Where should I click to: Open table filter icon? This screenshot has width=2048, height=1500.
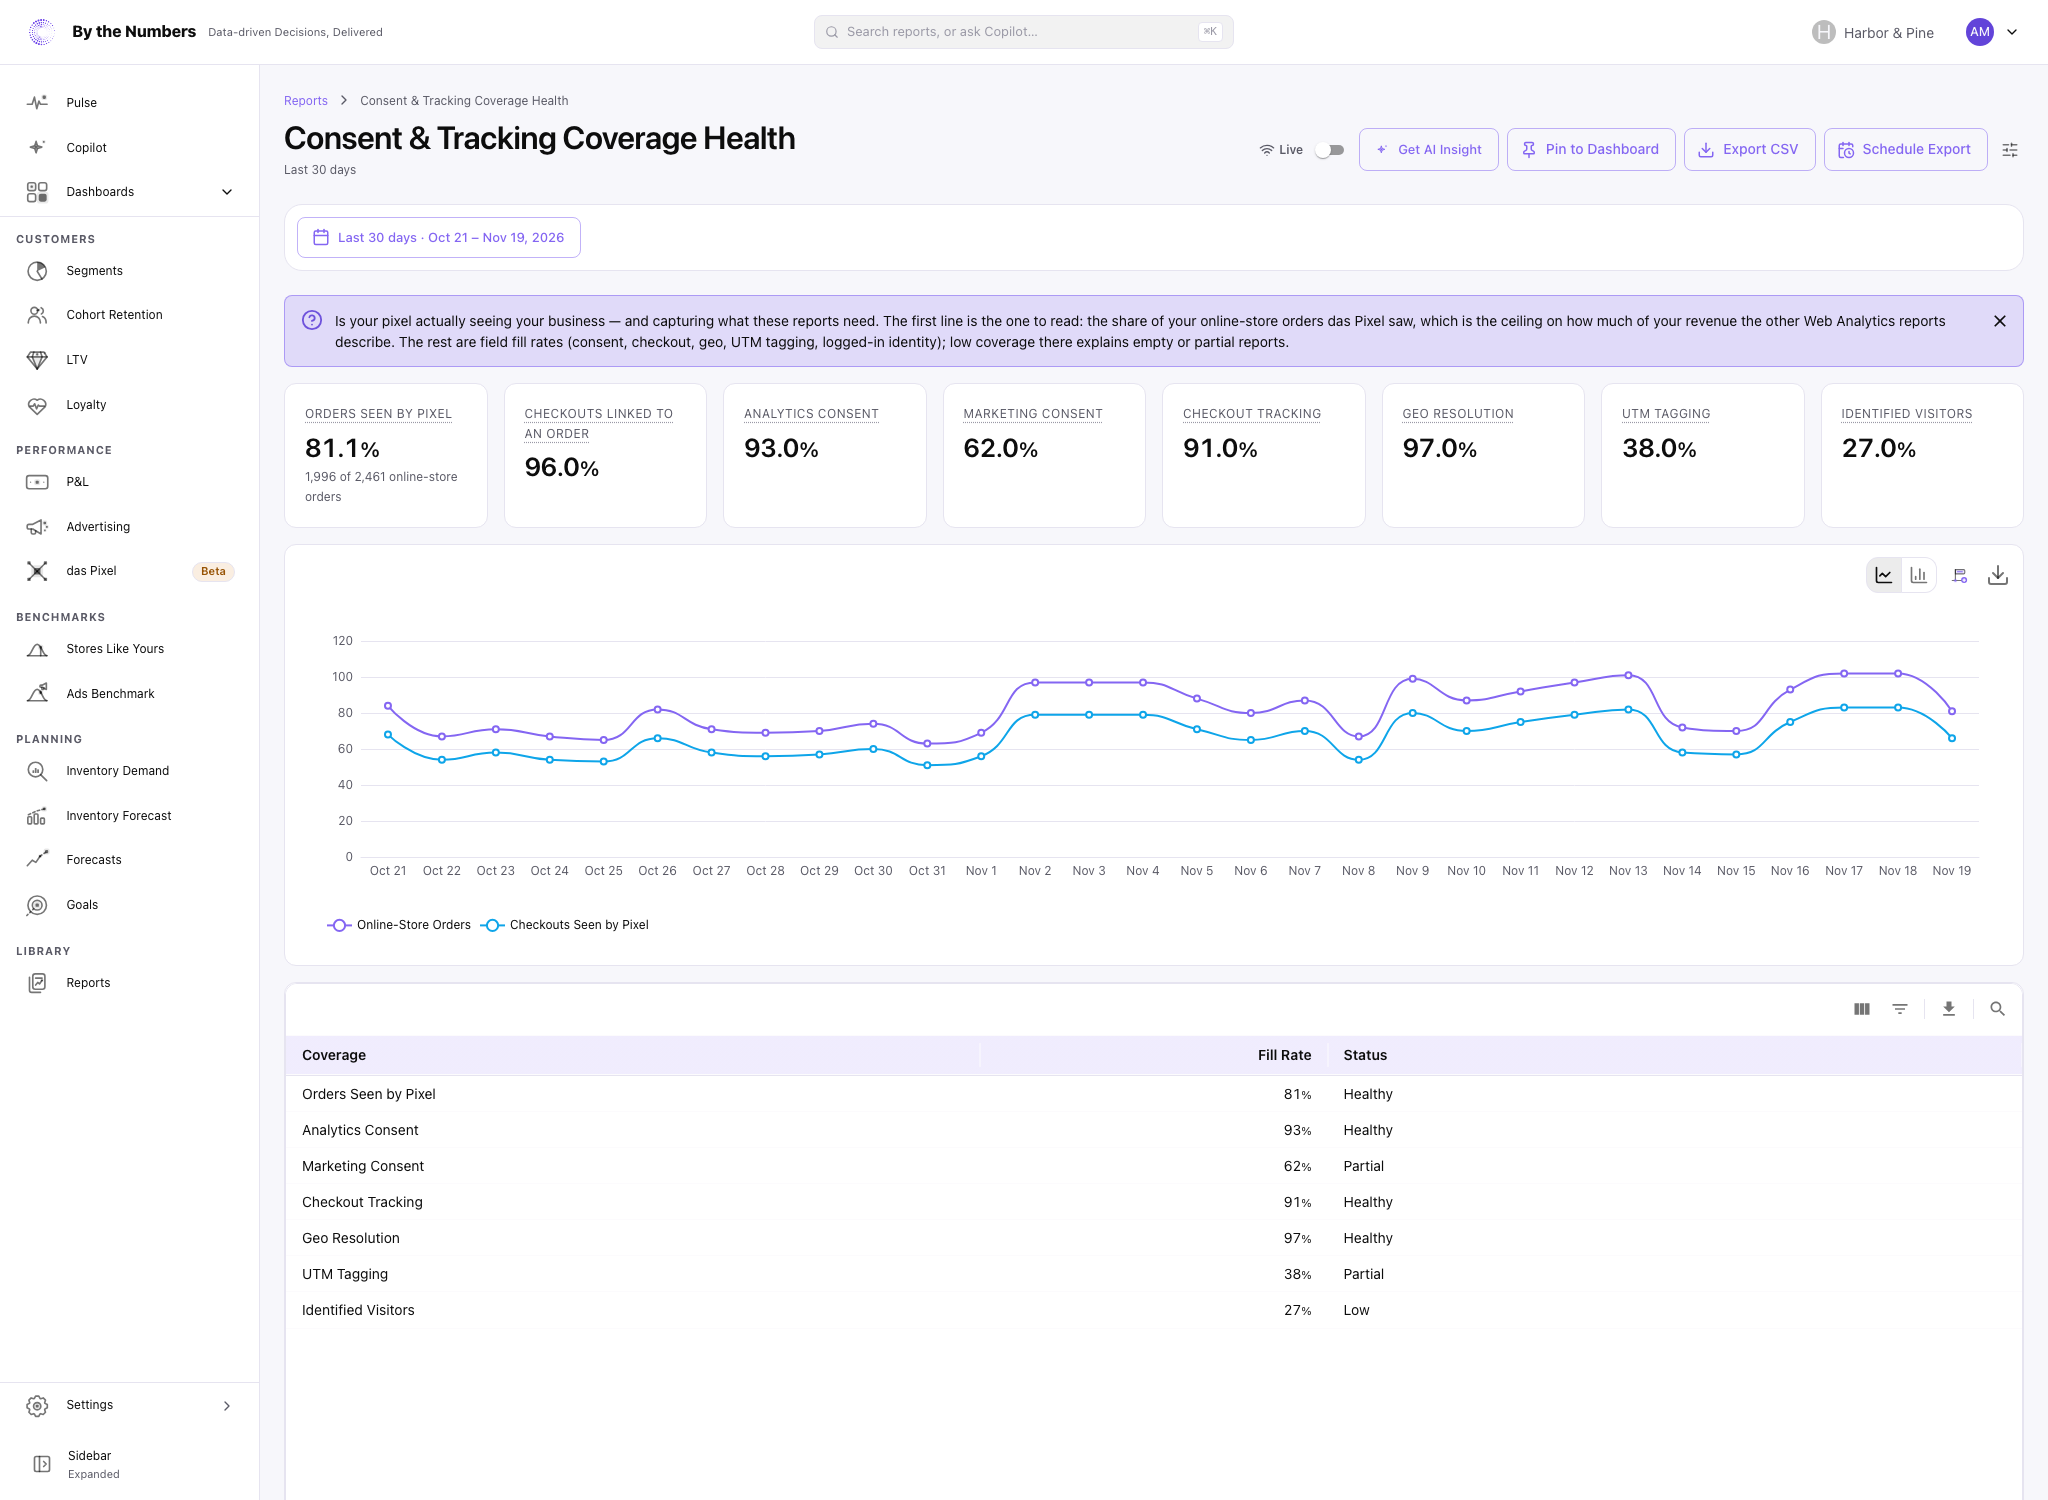(1900, 1009)
